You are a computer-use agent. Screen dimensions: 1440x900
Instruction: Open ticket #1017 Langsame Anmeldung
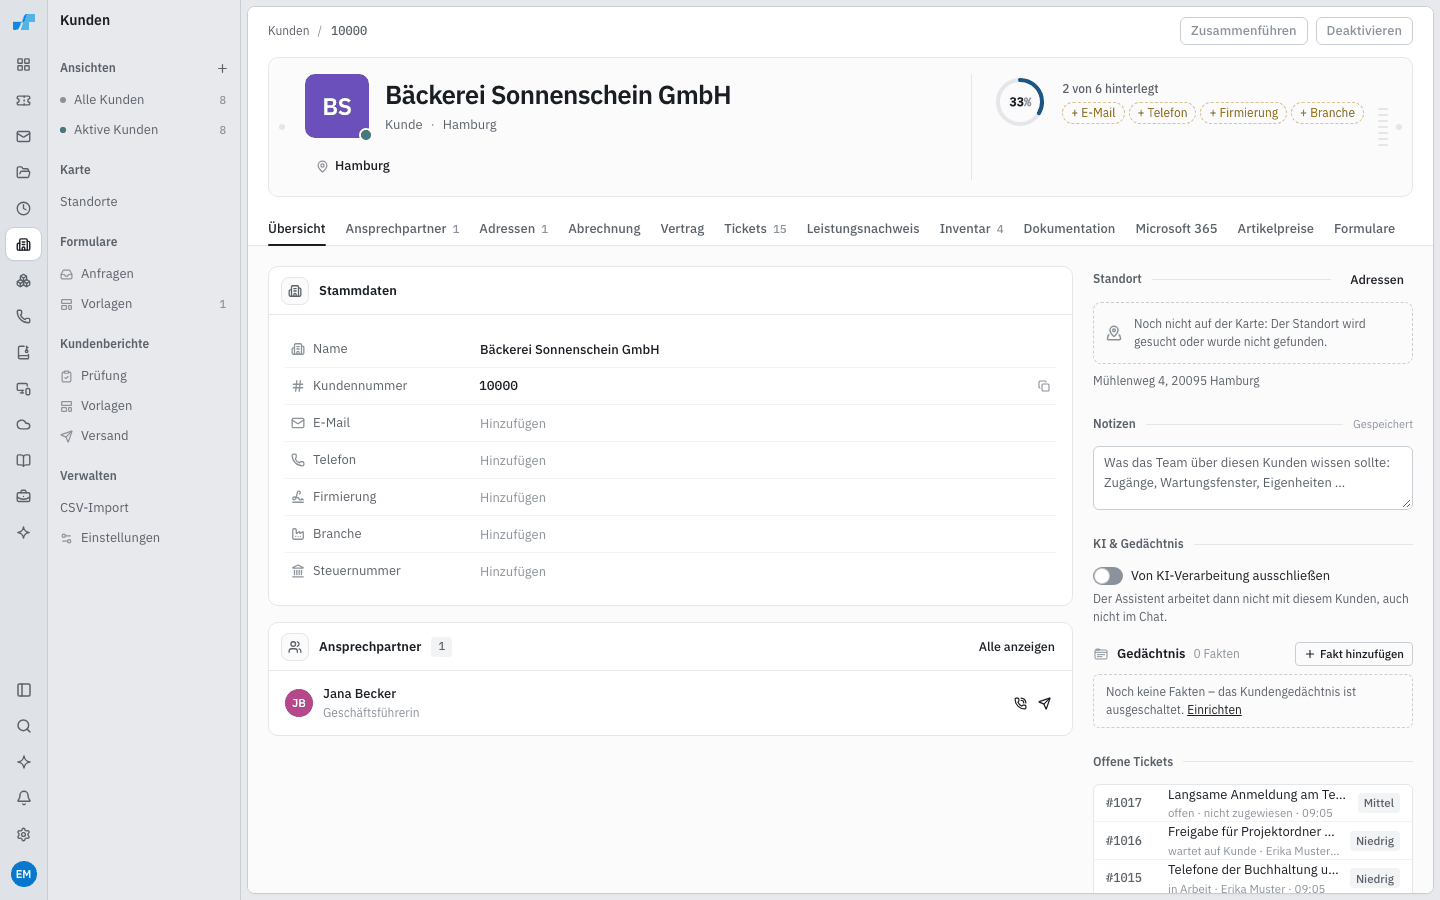click(1252, 803)
